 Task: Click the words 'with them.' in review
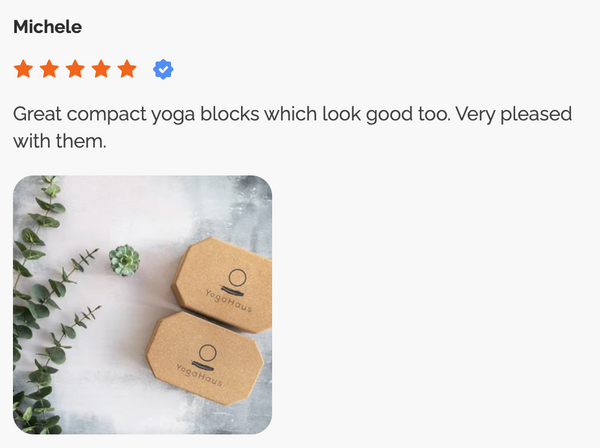60,141
